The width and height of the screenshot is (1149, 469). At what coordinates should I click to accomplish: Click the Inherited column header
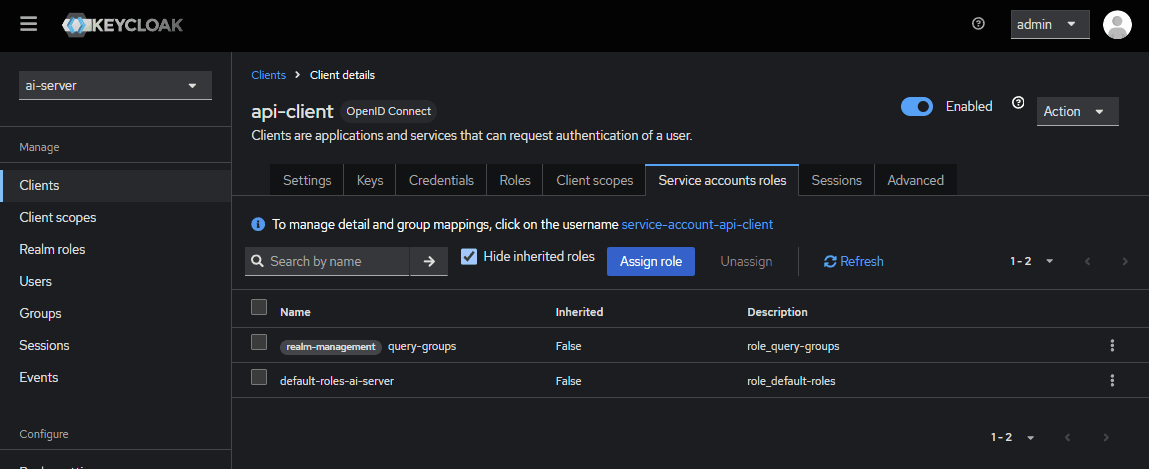coord(579,312)
